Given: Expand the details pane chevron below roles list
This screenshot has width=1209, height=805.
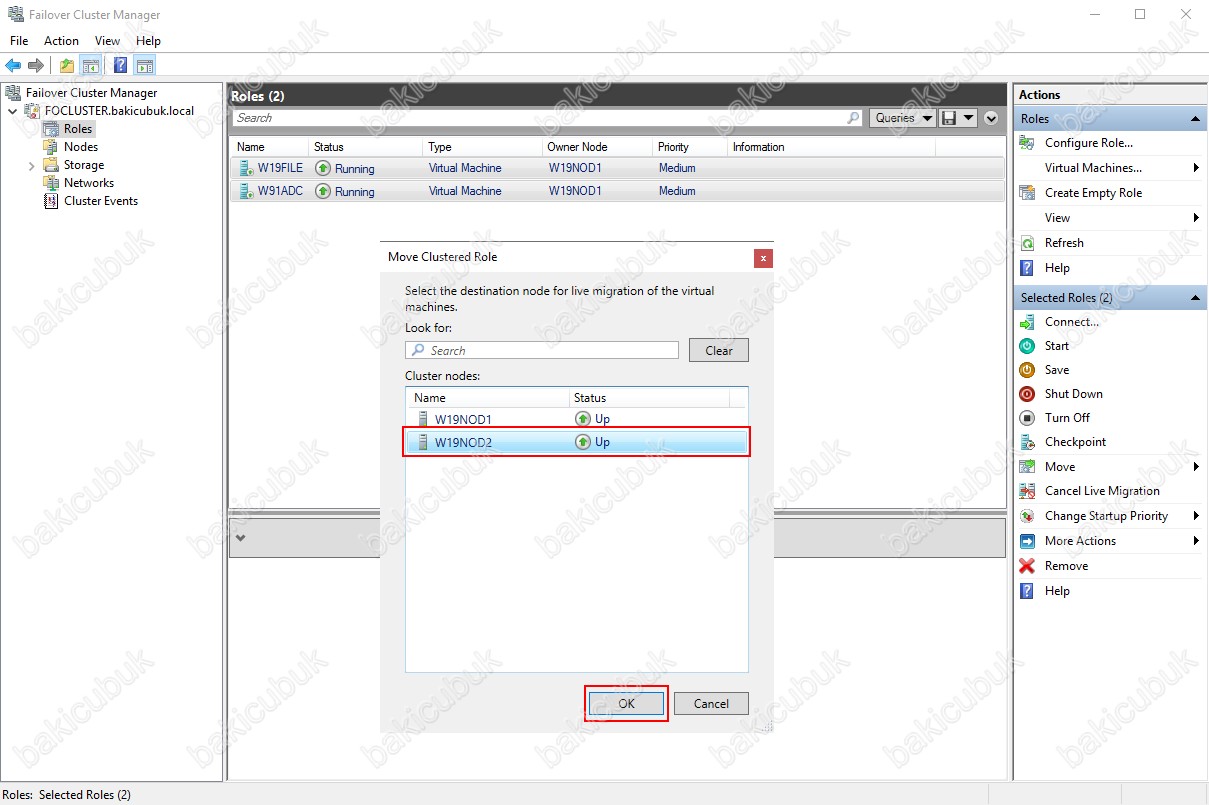Looking at the screenshot, I should [238, 538].
